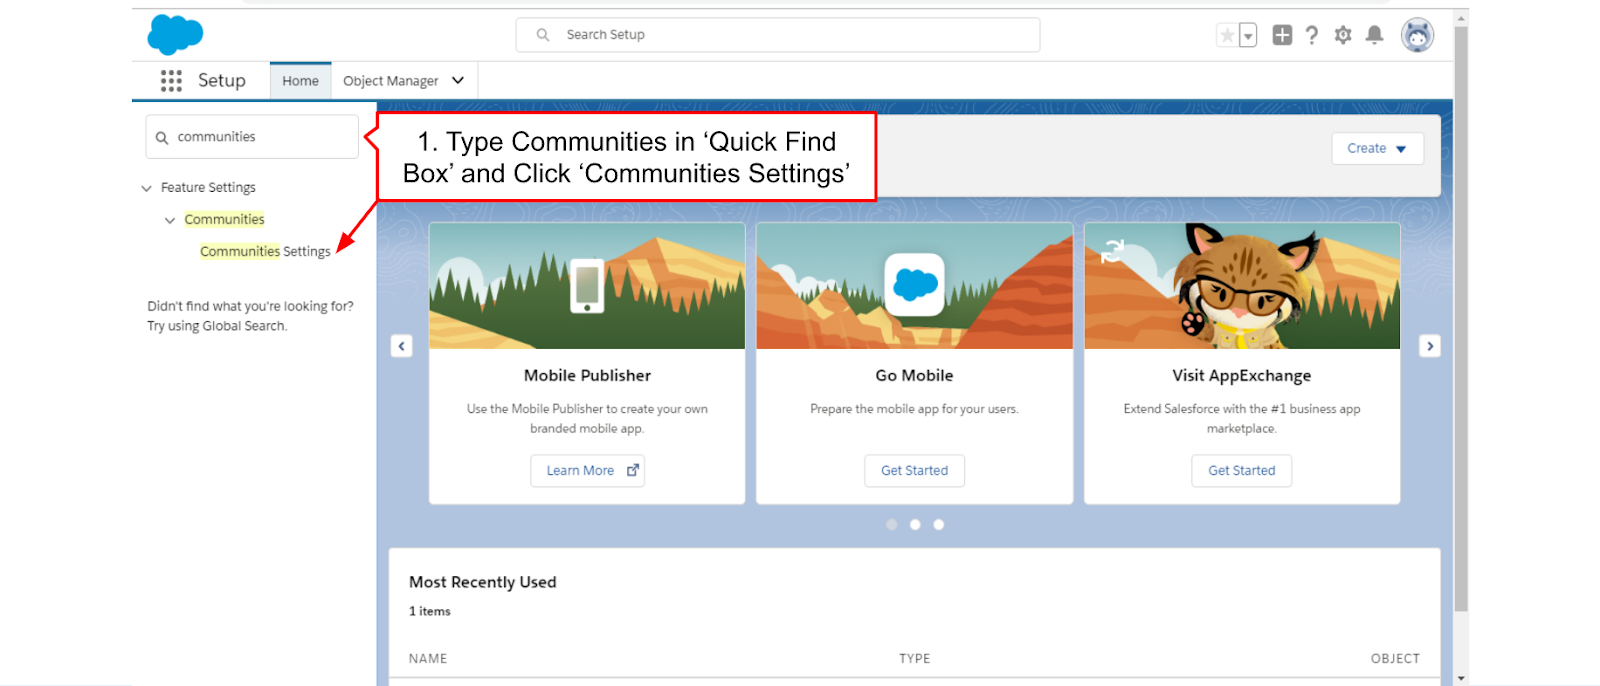Select the first carousel page dot
The width and height of the screenshot is (1600, 686).
891,524
